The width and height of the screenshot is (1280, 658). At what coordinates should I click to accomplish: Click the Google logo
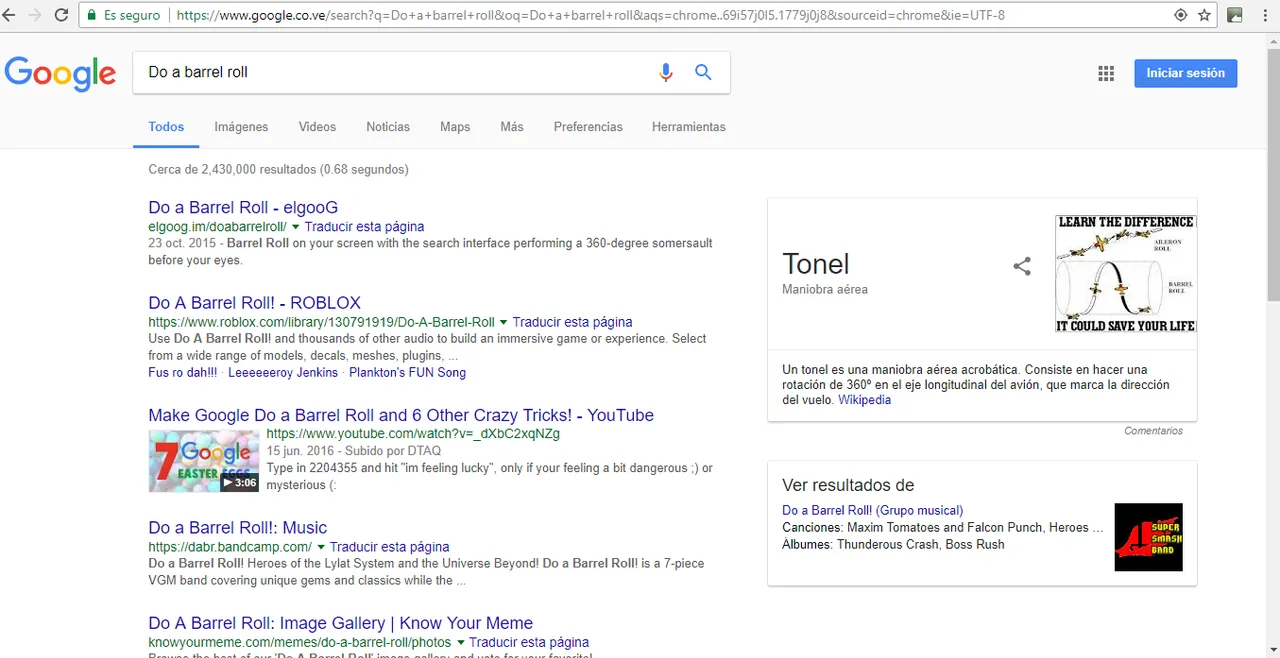pos(61,74)
